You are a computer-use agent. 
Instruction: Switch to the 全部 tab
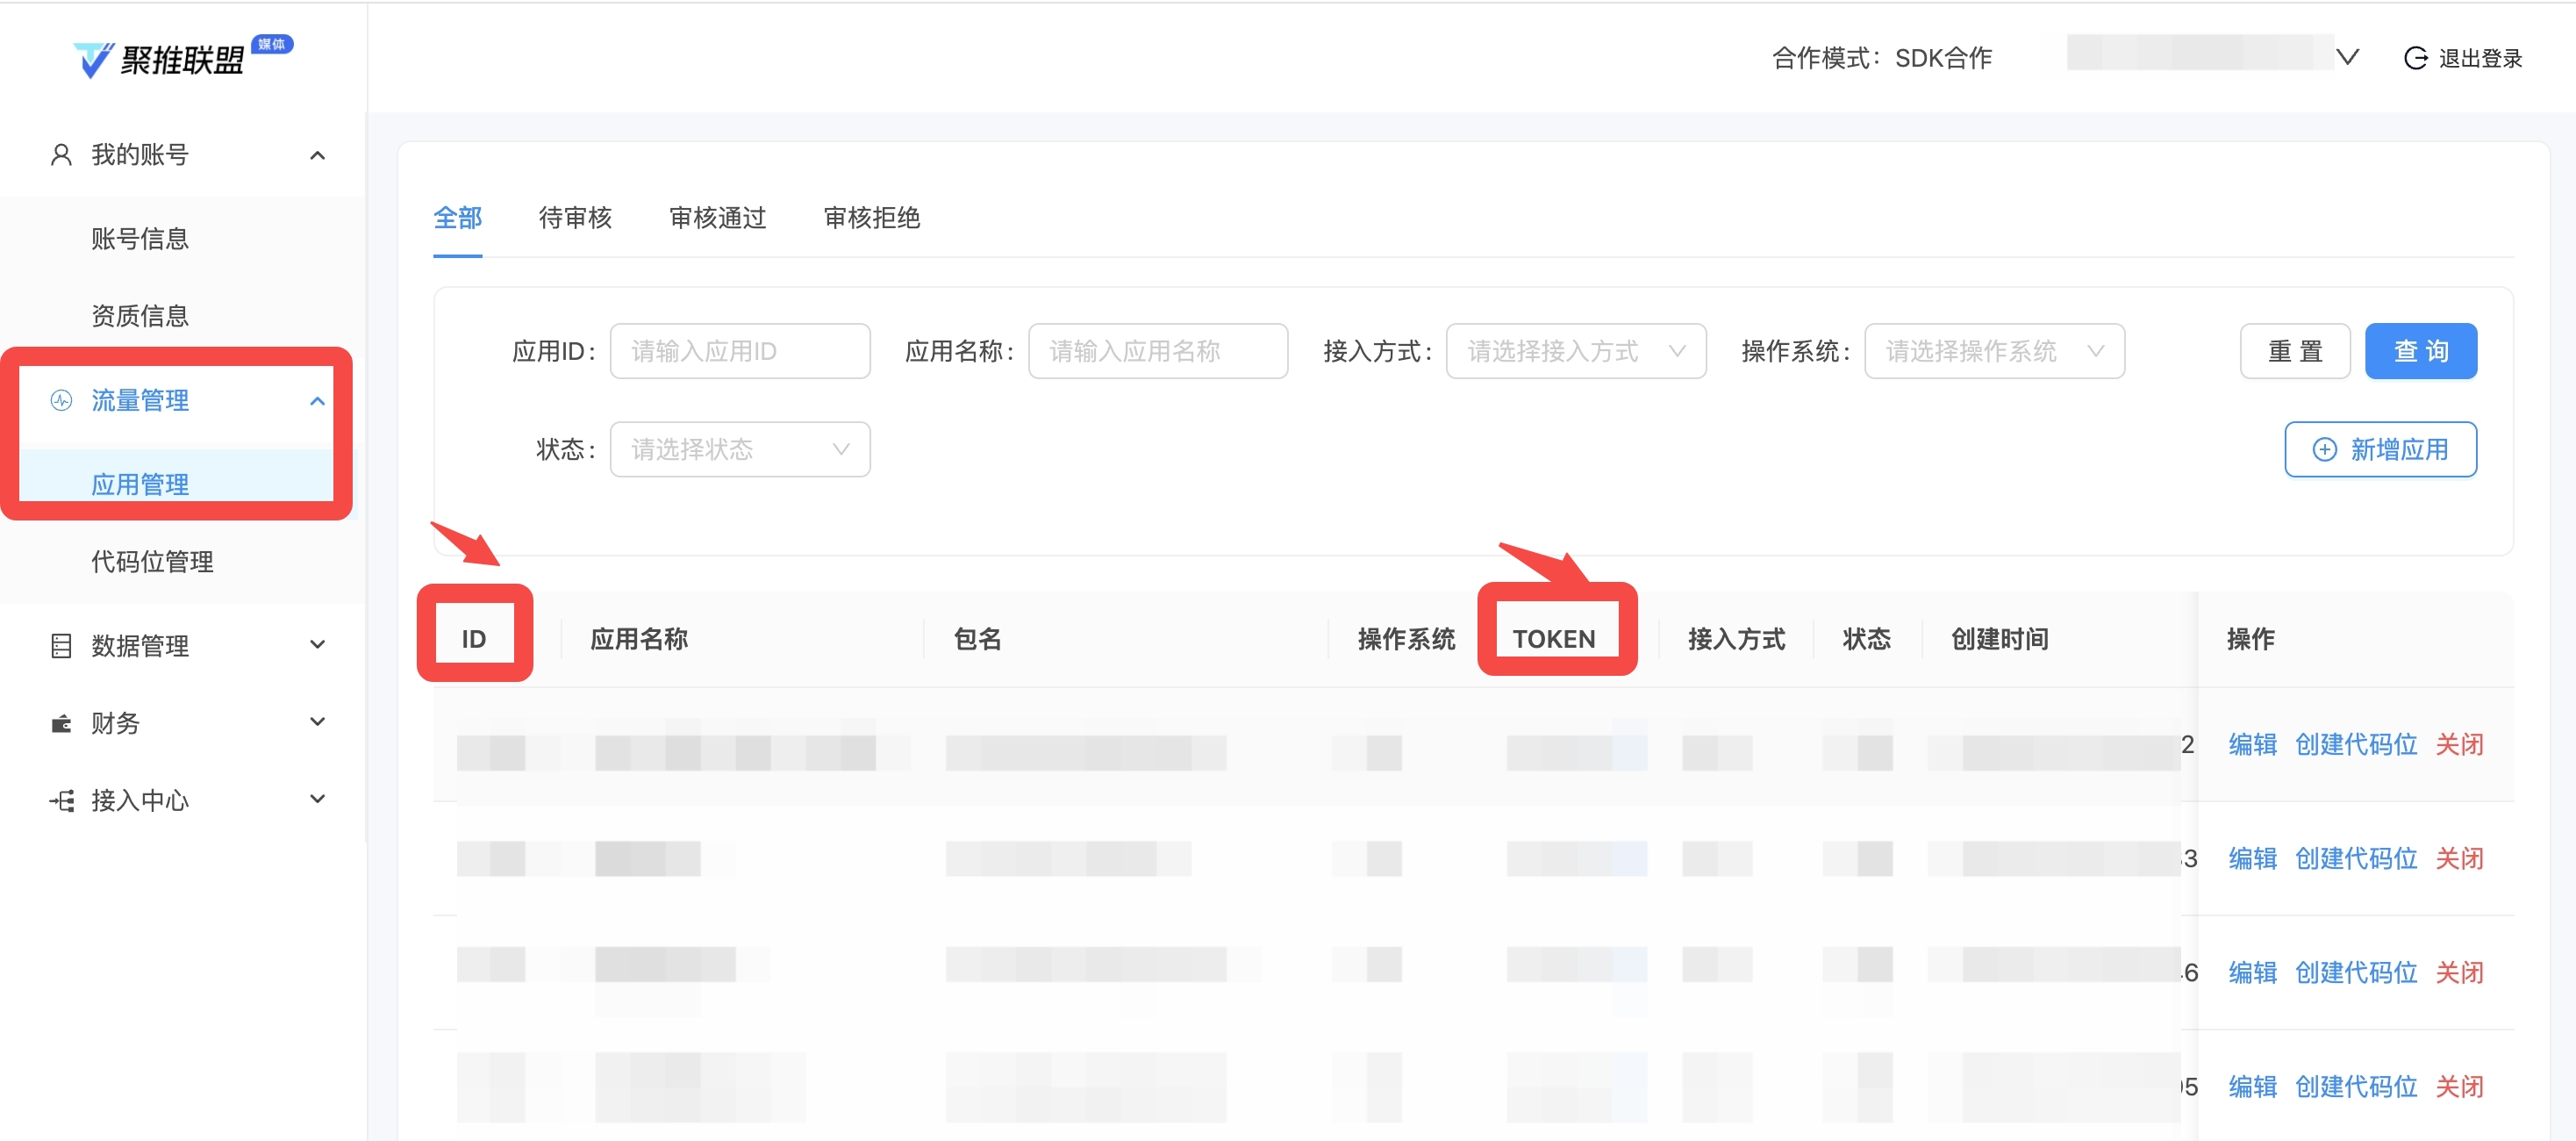pyautogui.click(x=457, y=218)
